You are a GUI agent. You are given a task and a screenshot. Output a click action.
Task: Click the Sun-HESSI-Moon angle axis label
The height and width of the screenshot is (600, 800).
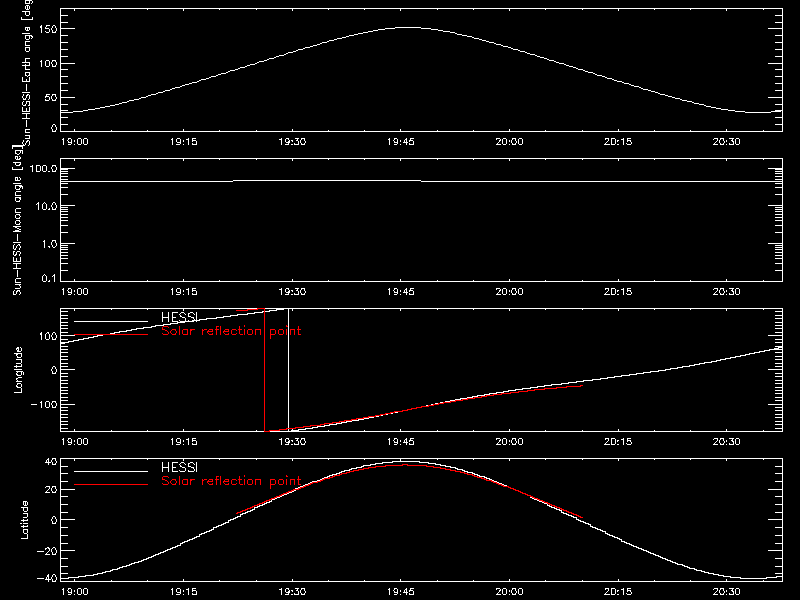click(17, 220)
